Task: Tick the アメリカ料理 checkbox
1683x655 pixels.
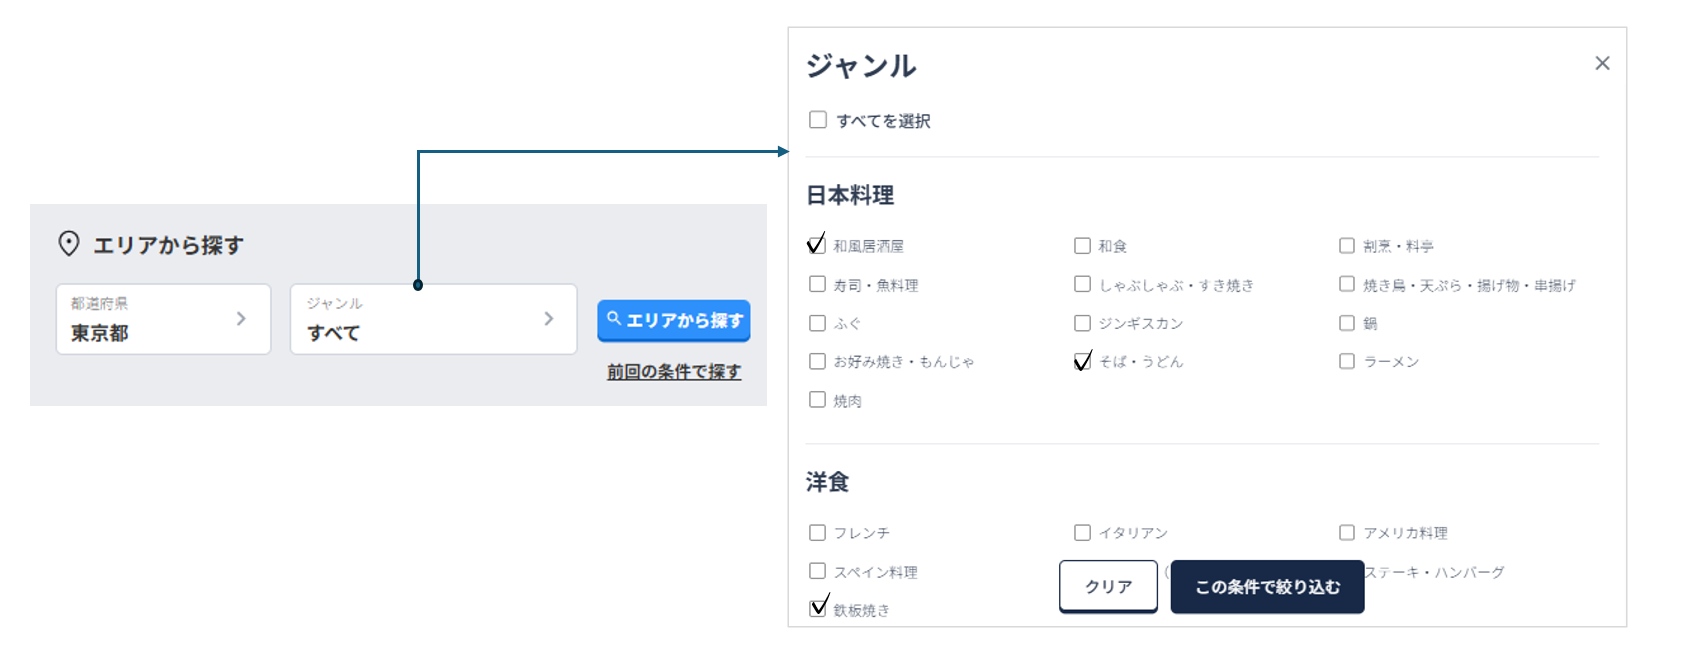Action: (x=1347, y=533)
